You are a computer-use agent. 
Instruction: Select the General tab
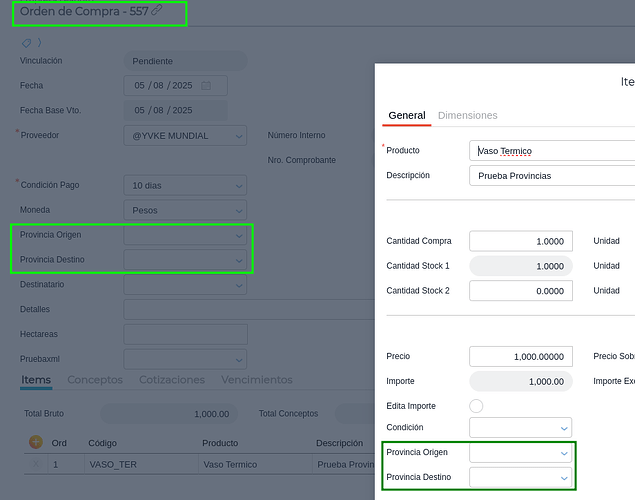click(x=406, y=116)
